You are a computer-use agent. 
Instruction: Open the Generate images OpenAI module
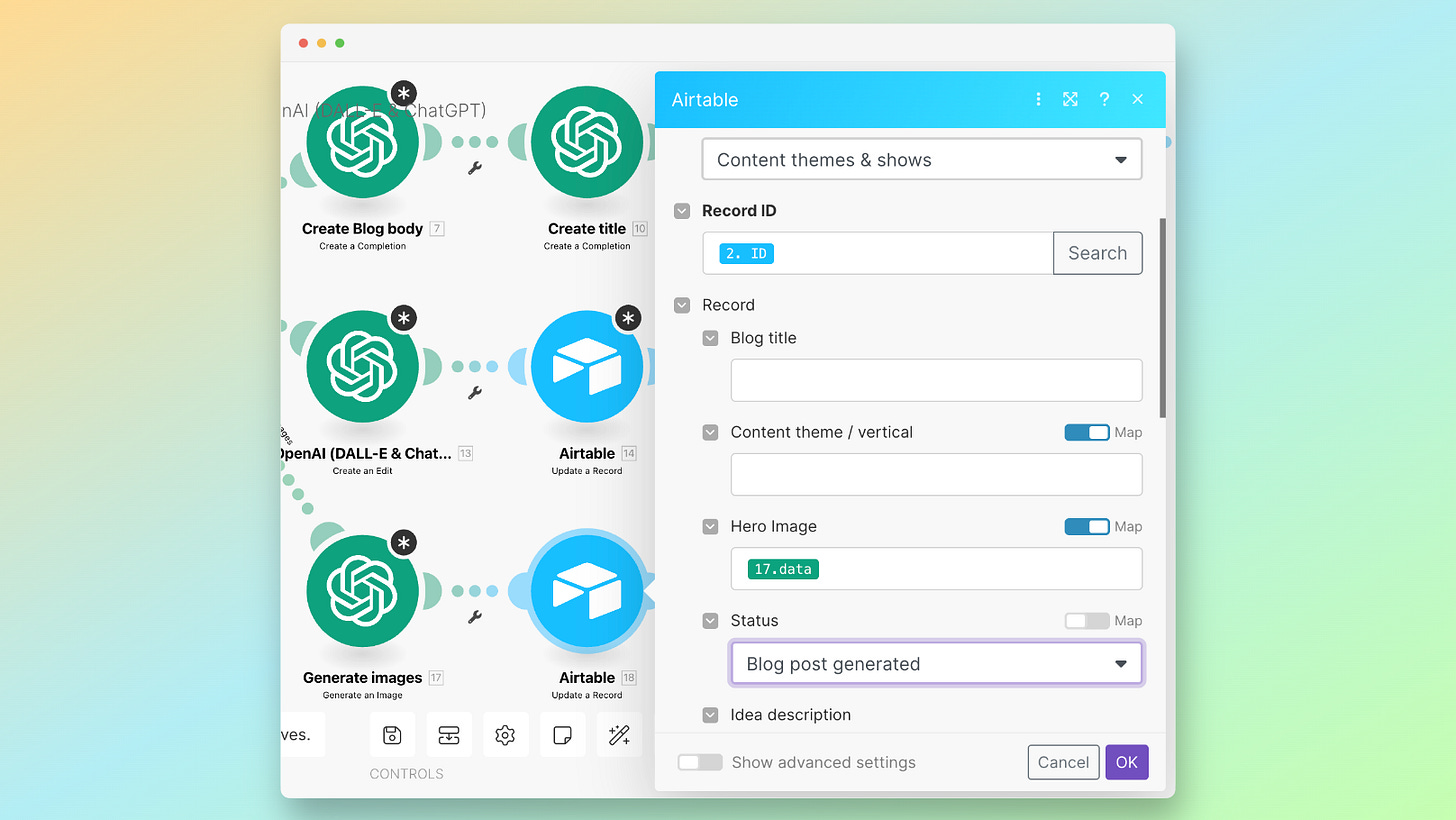[362, 591]
